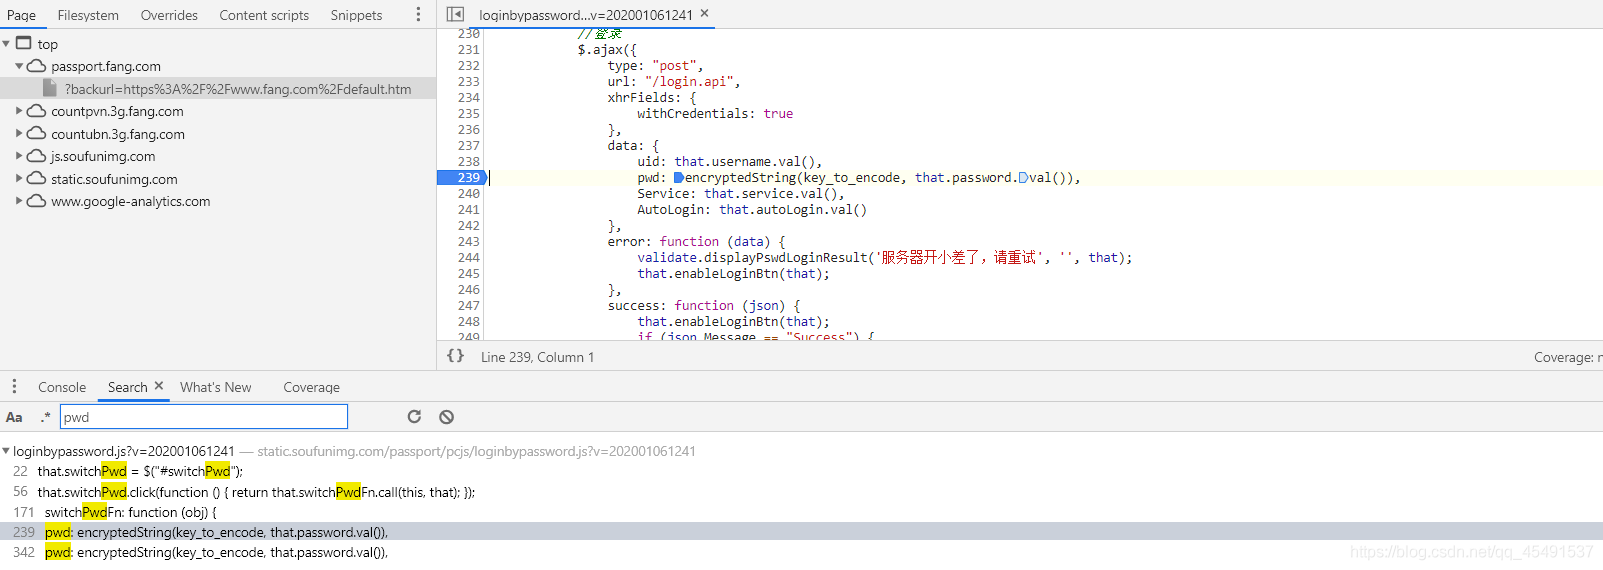Click the withCredentials: true code line
Viewport: 1603px width, 570px height.
(x=715, y=113)
